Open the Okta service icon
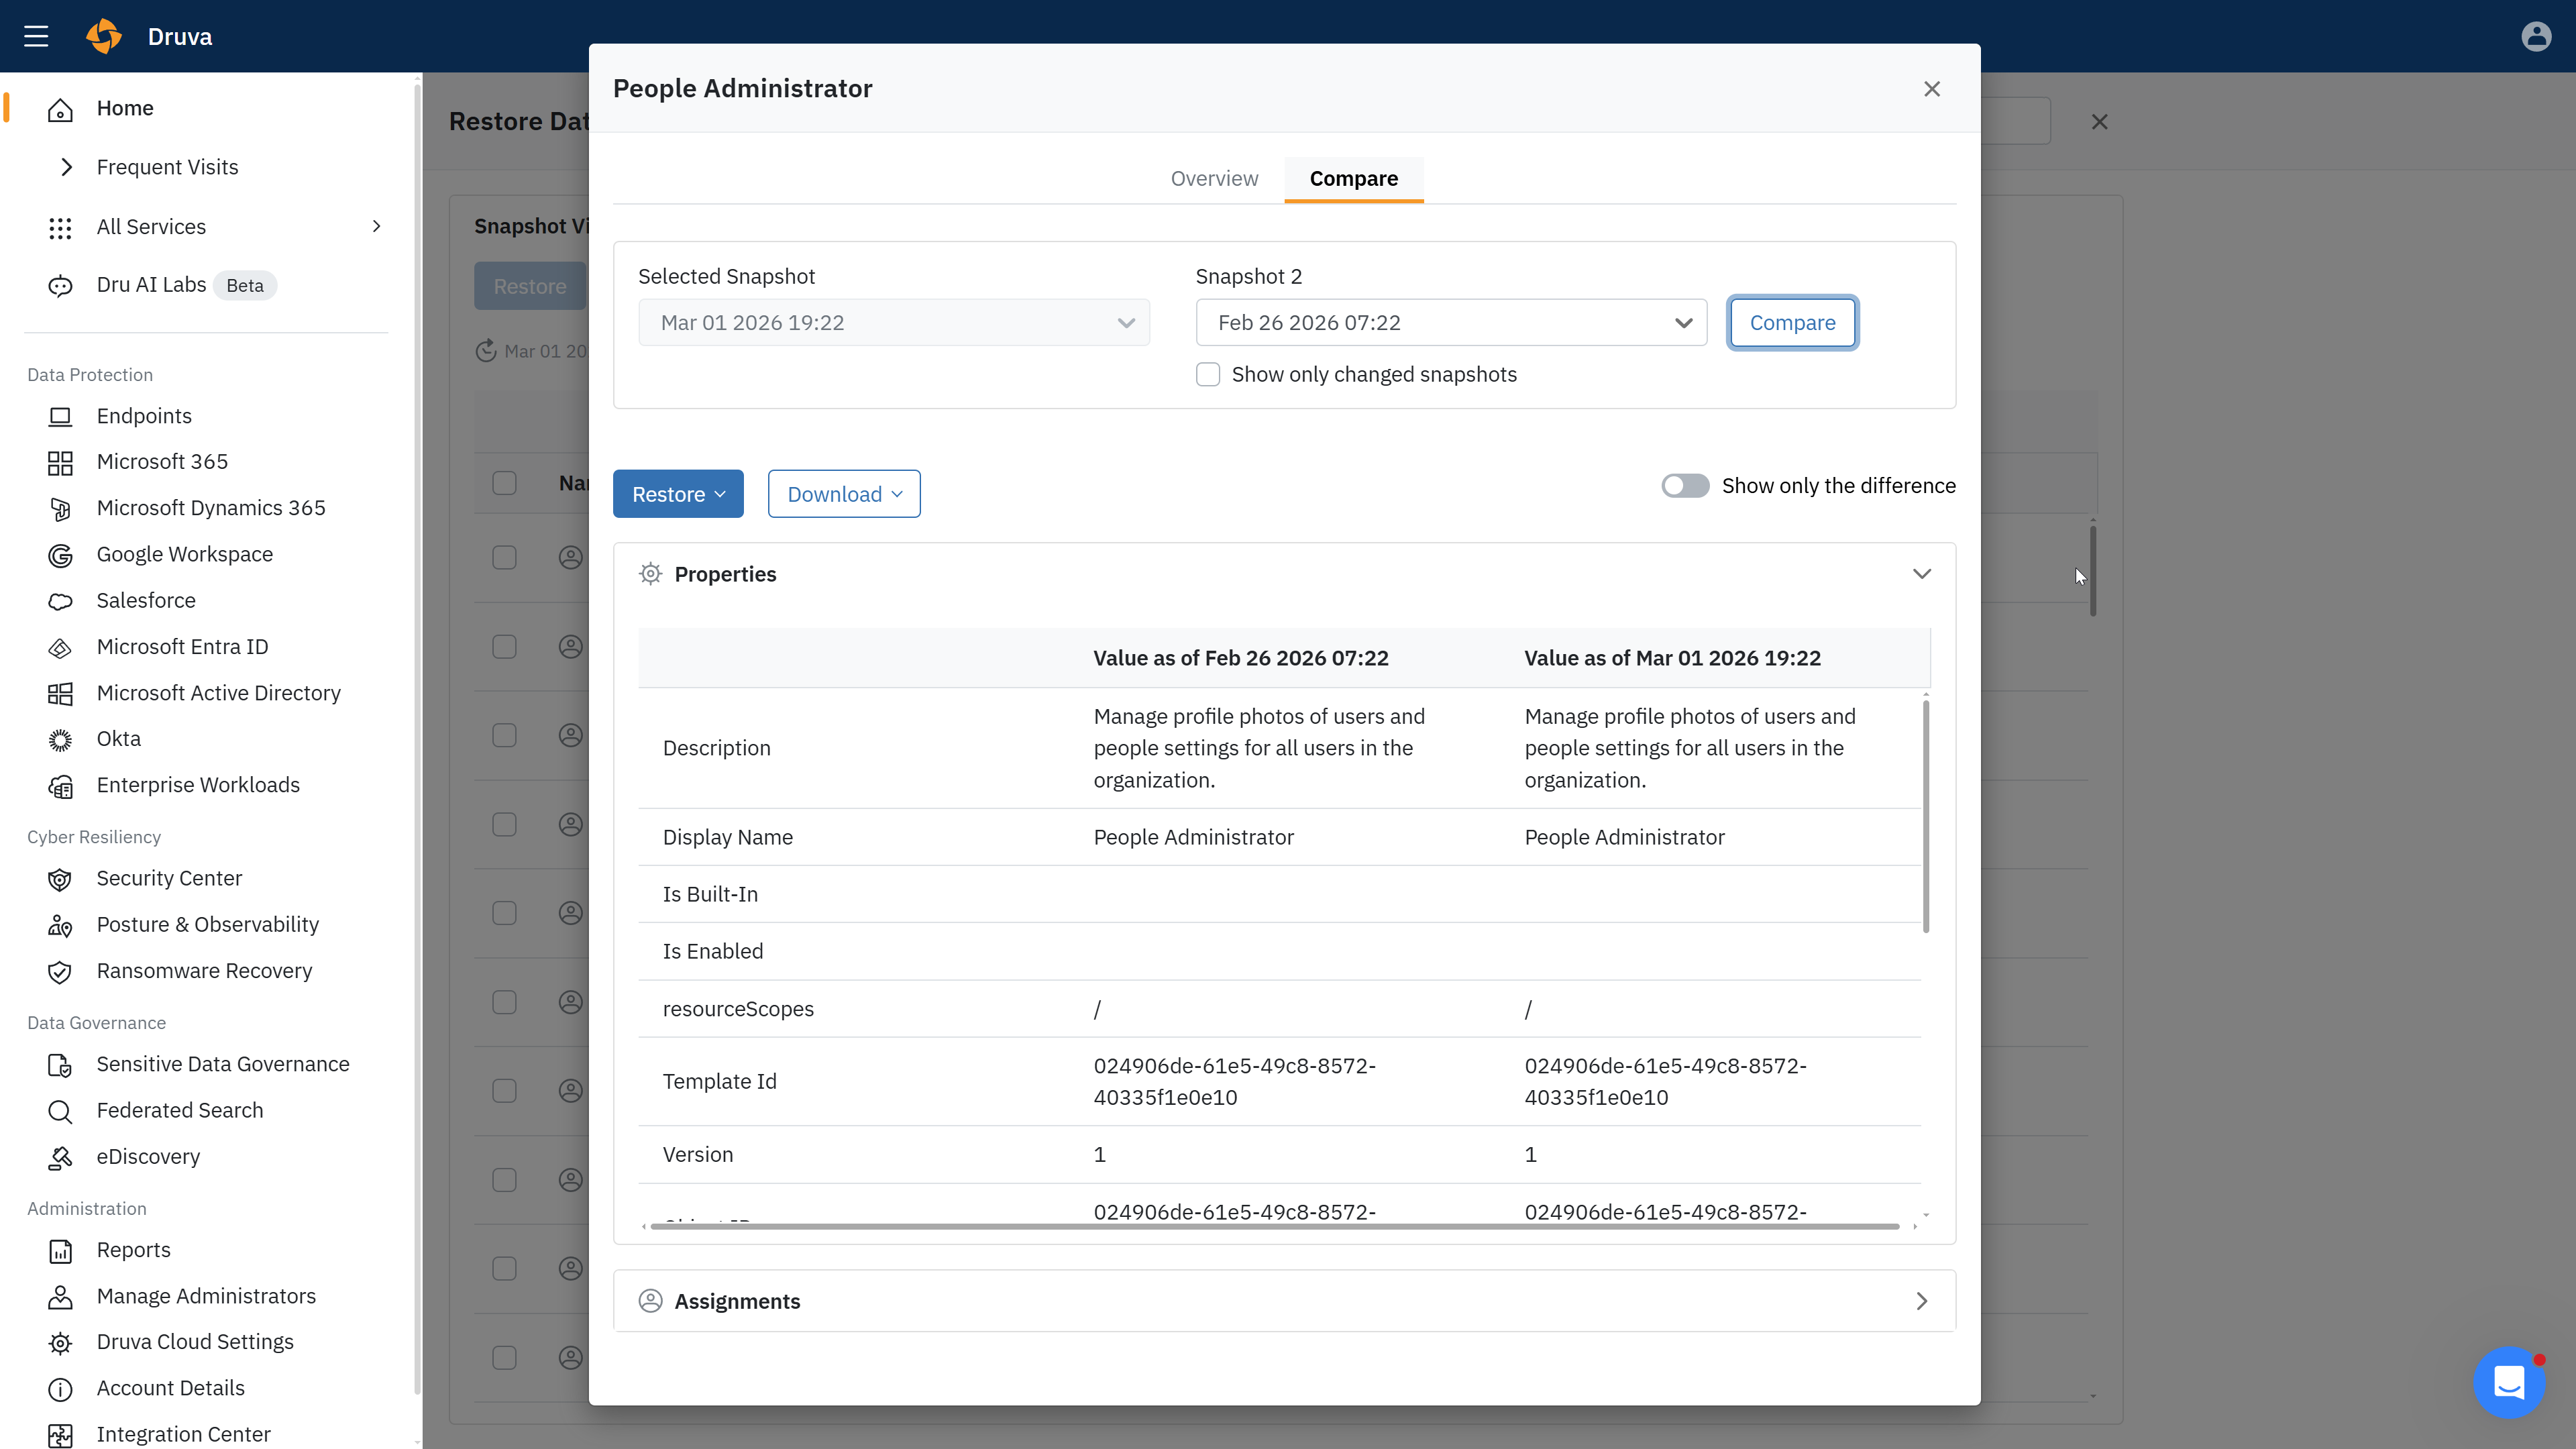This screenshot has width=2576, height=1449. coord(60,739)
